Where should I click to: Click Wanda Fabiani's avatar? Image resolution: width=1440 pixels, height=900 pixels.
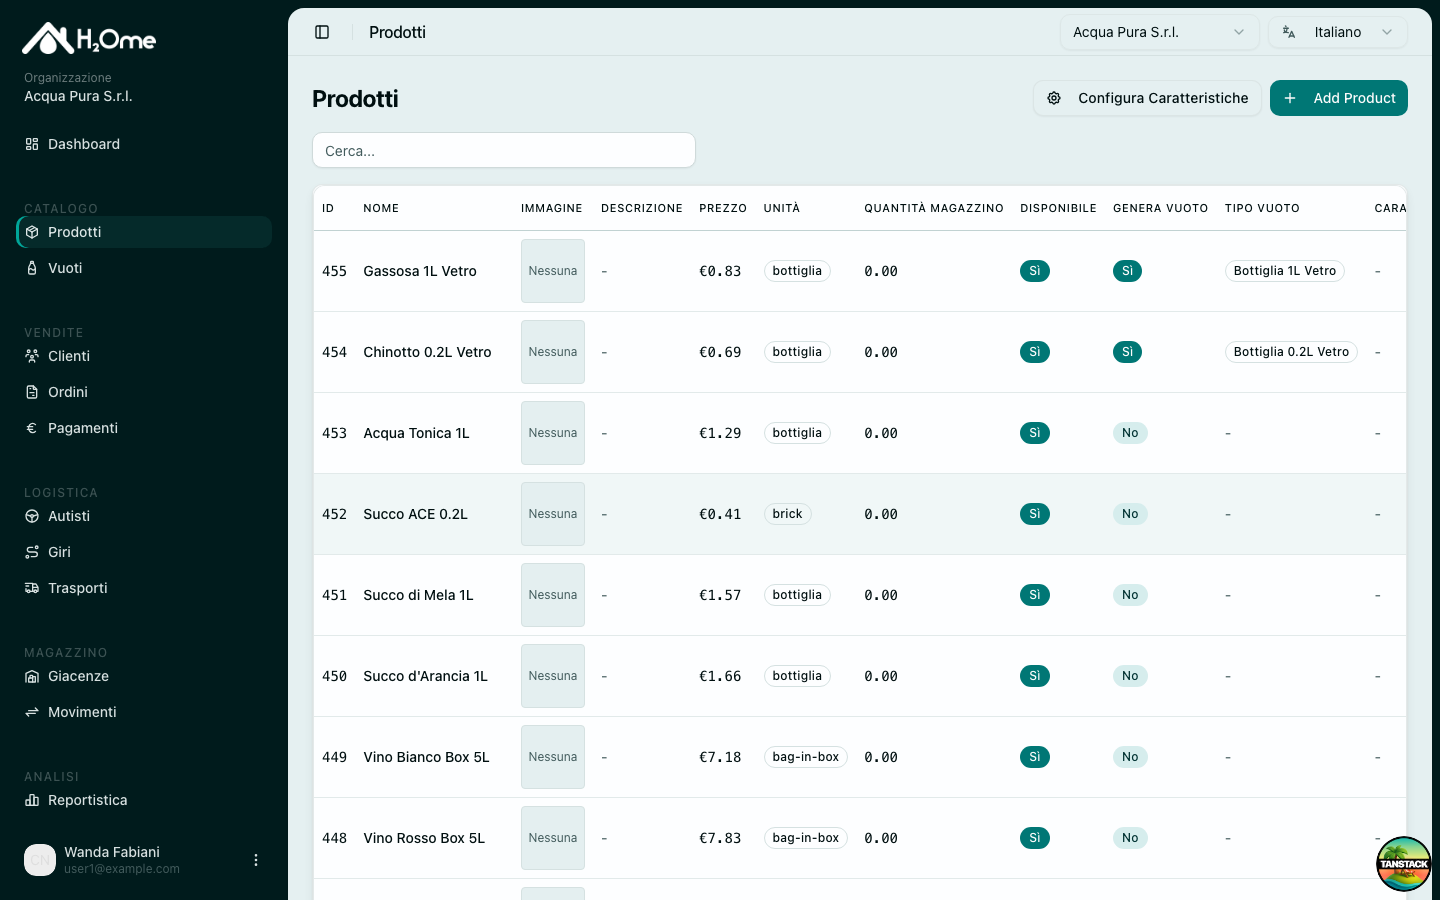point(40,860)
